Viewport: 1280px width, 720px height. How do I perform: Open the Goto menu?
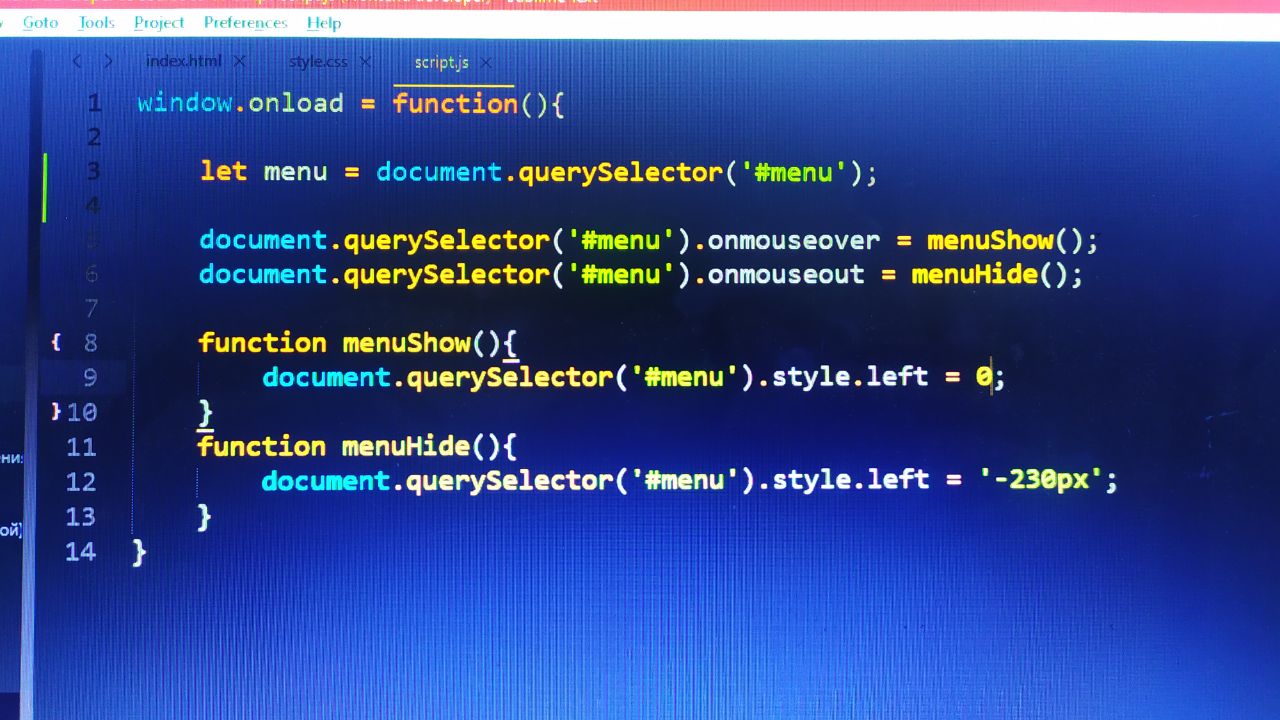point(40,22)
